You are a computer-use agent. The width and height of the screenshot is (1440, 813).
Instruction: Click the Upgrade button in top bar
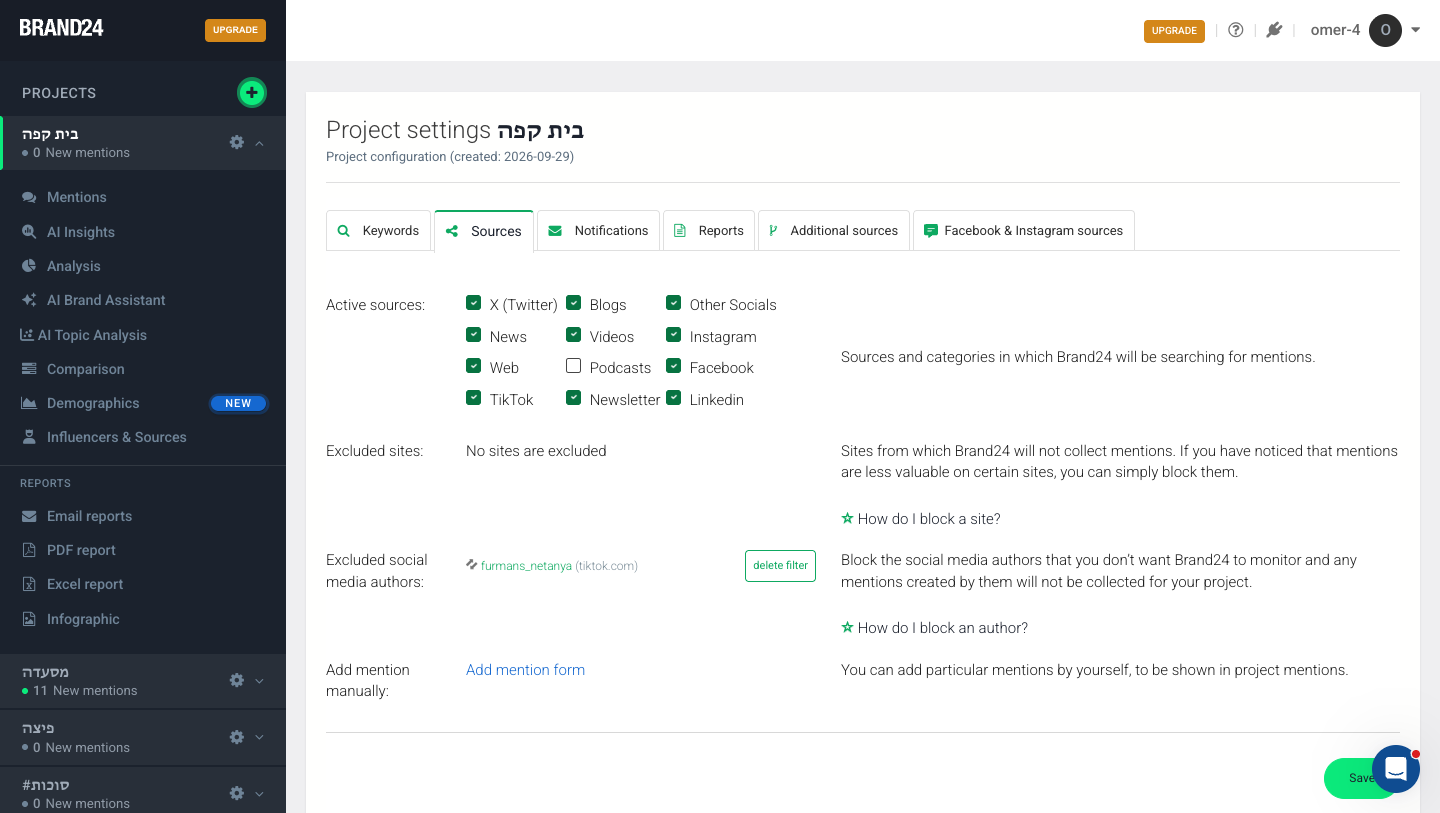(1174, 31)
